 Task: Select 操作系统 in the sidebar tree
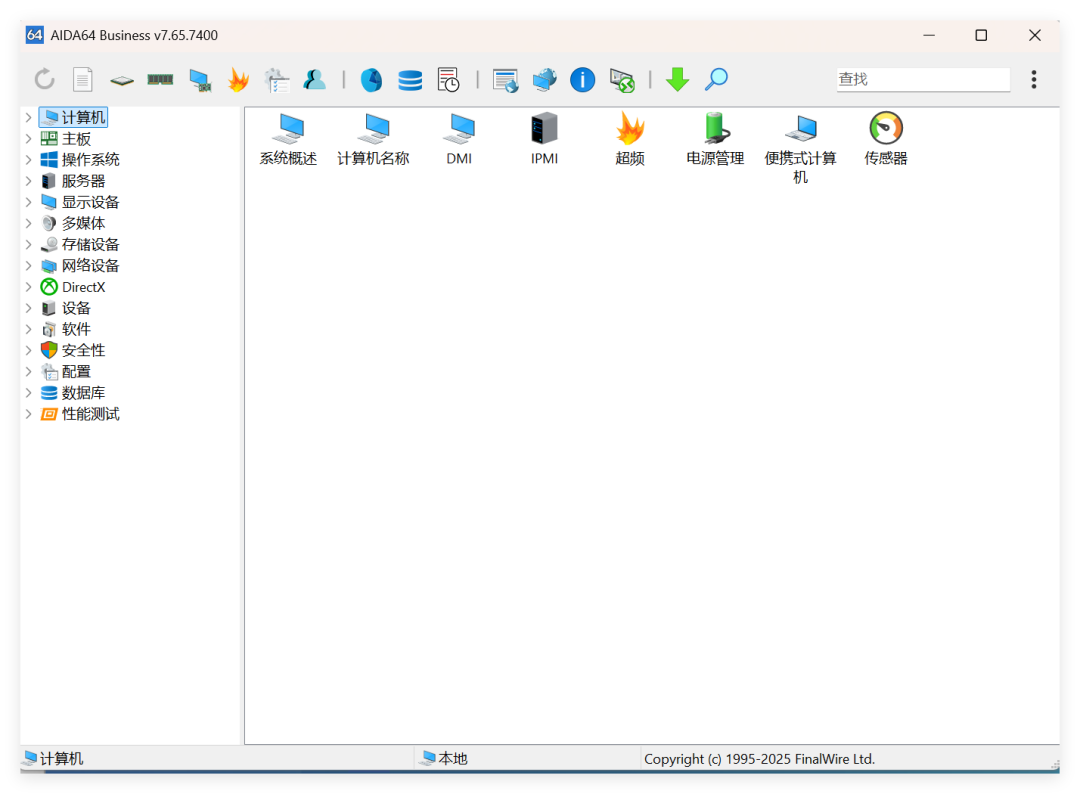(91, 160)
